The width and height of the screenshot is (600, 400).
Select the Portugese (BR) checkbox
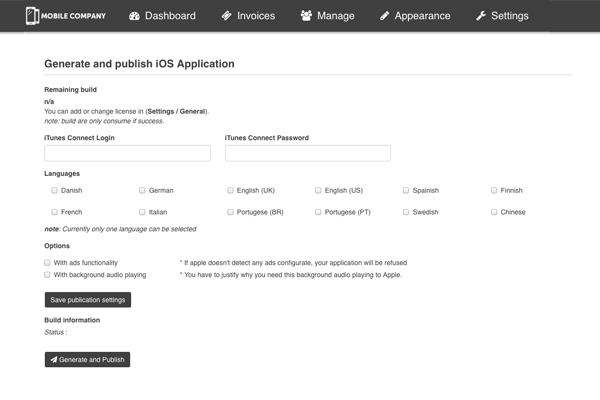[x=230, y=212]
